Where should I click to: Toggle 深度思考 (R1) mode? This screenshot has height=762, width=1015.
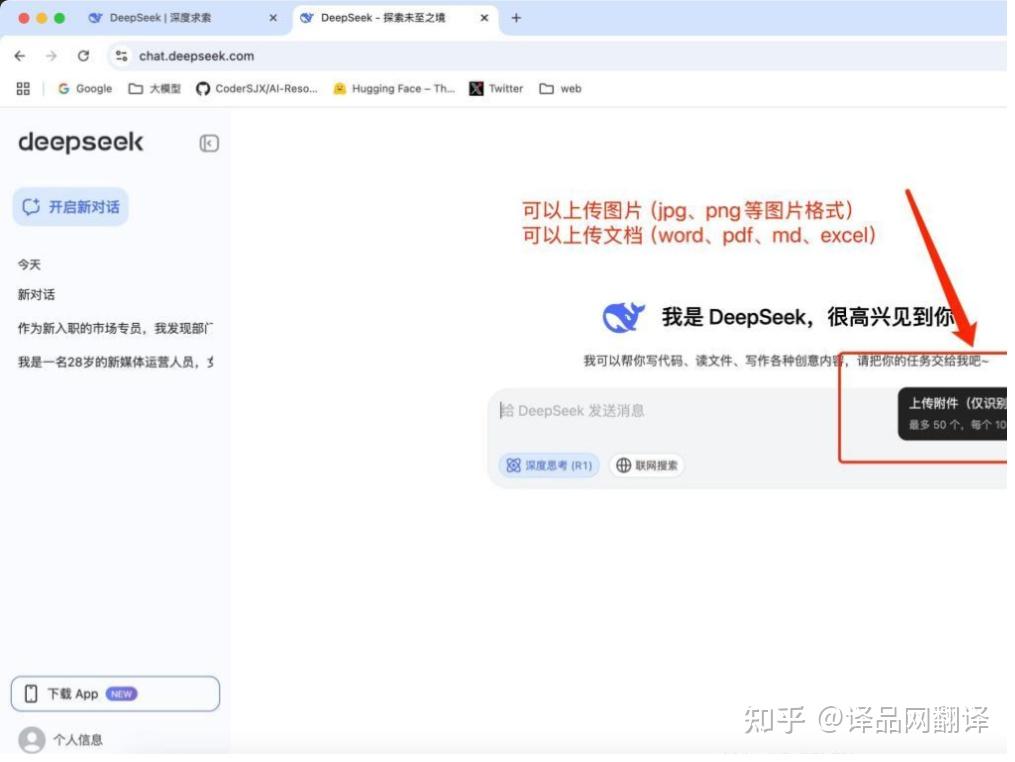pyautogui.click(x=549, y=465)
